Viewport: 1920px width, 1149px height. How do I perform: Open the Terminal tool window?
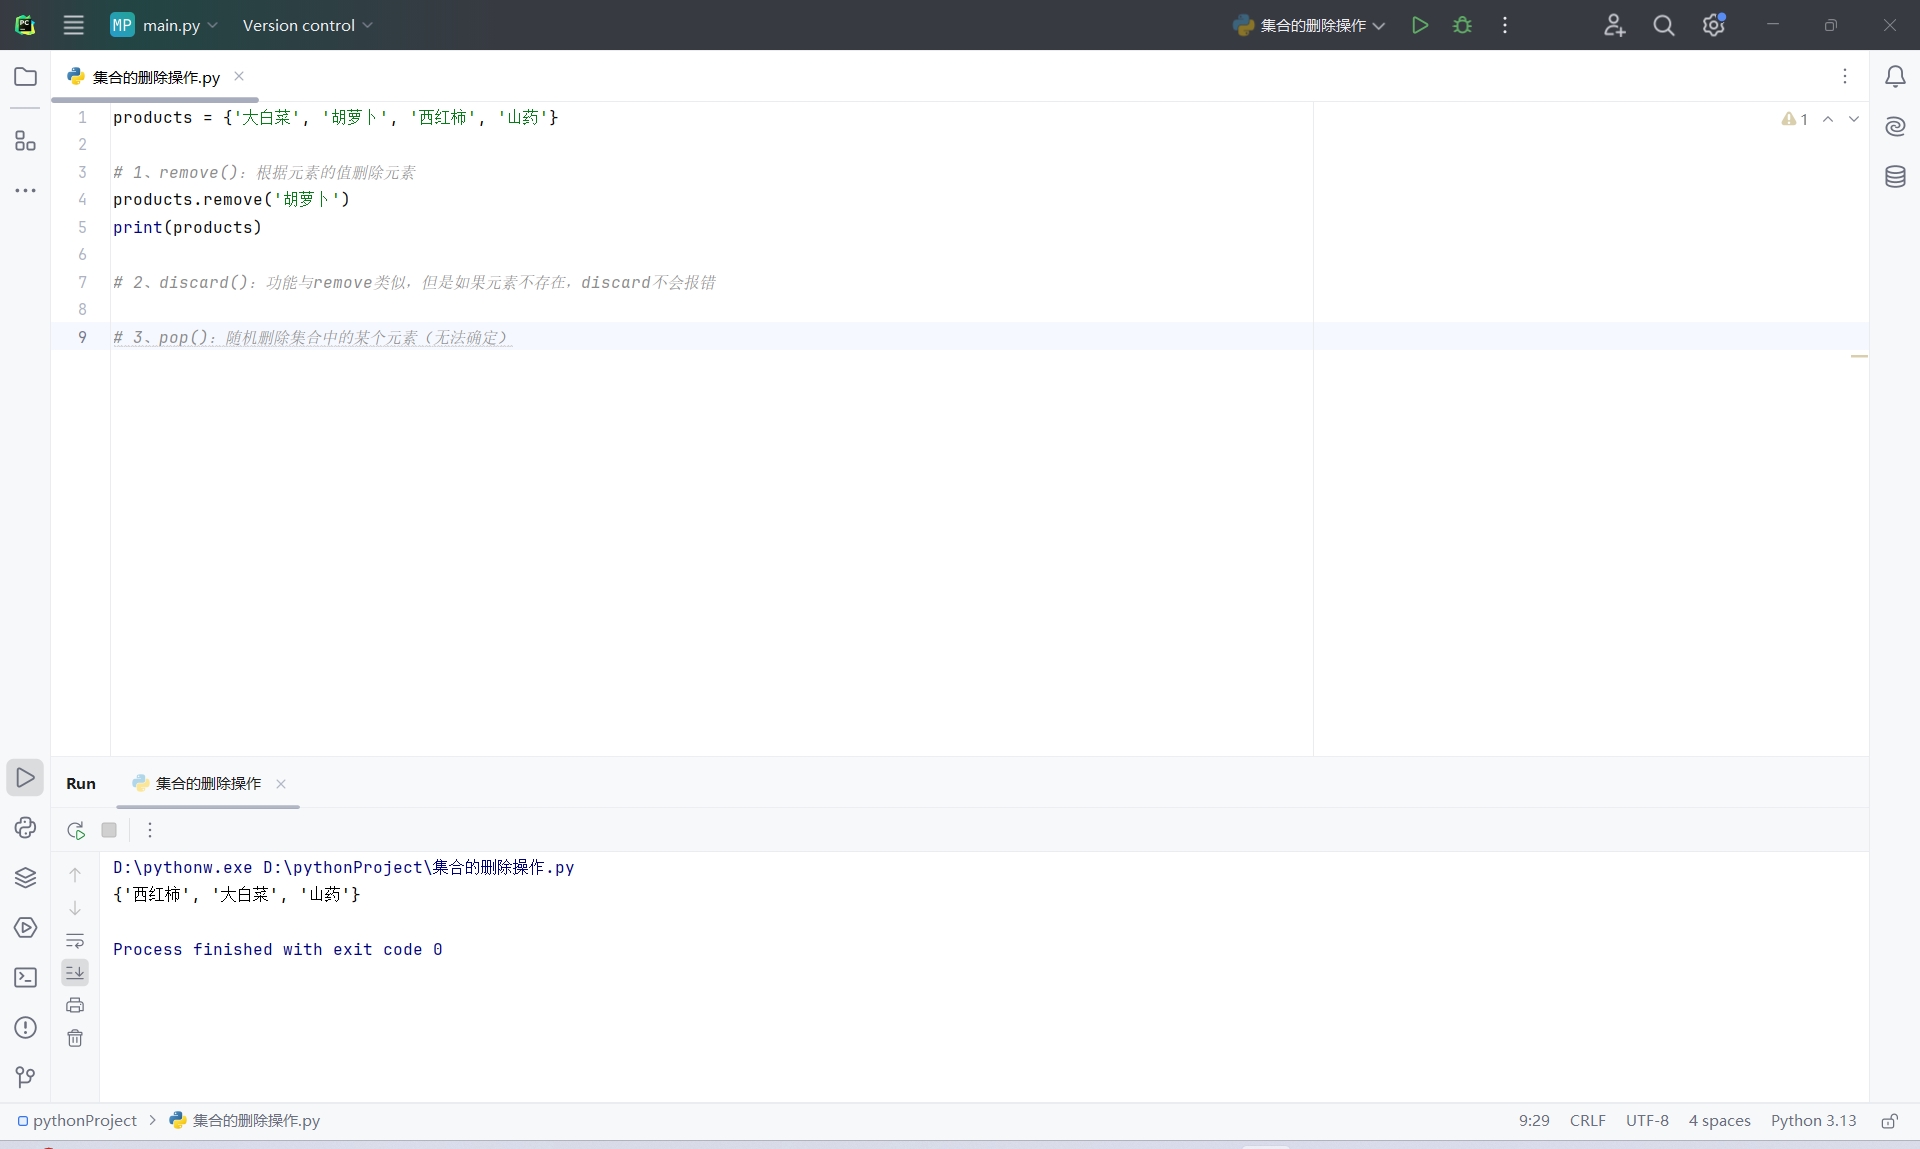coord(25,977)
